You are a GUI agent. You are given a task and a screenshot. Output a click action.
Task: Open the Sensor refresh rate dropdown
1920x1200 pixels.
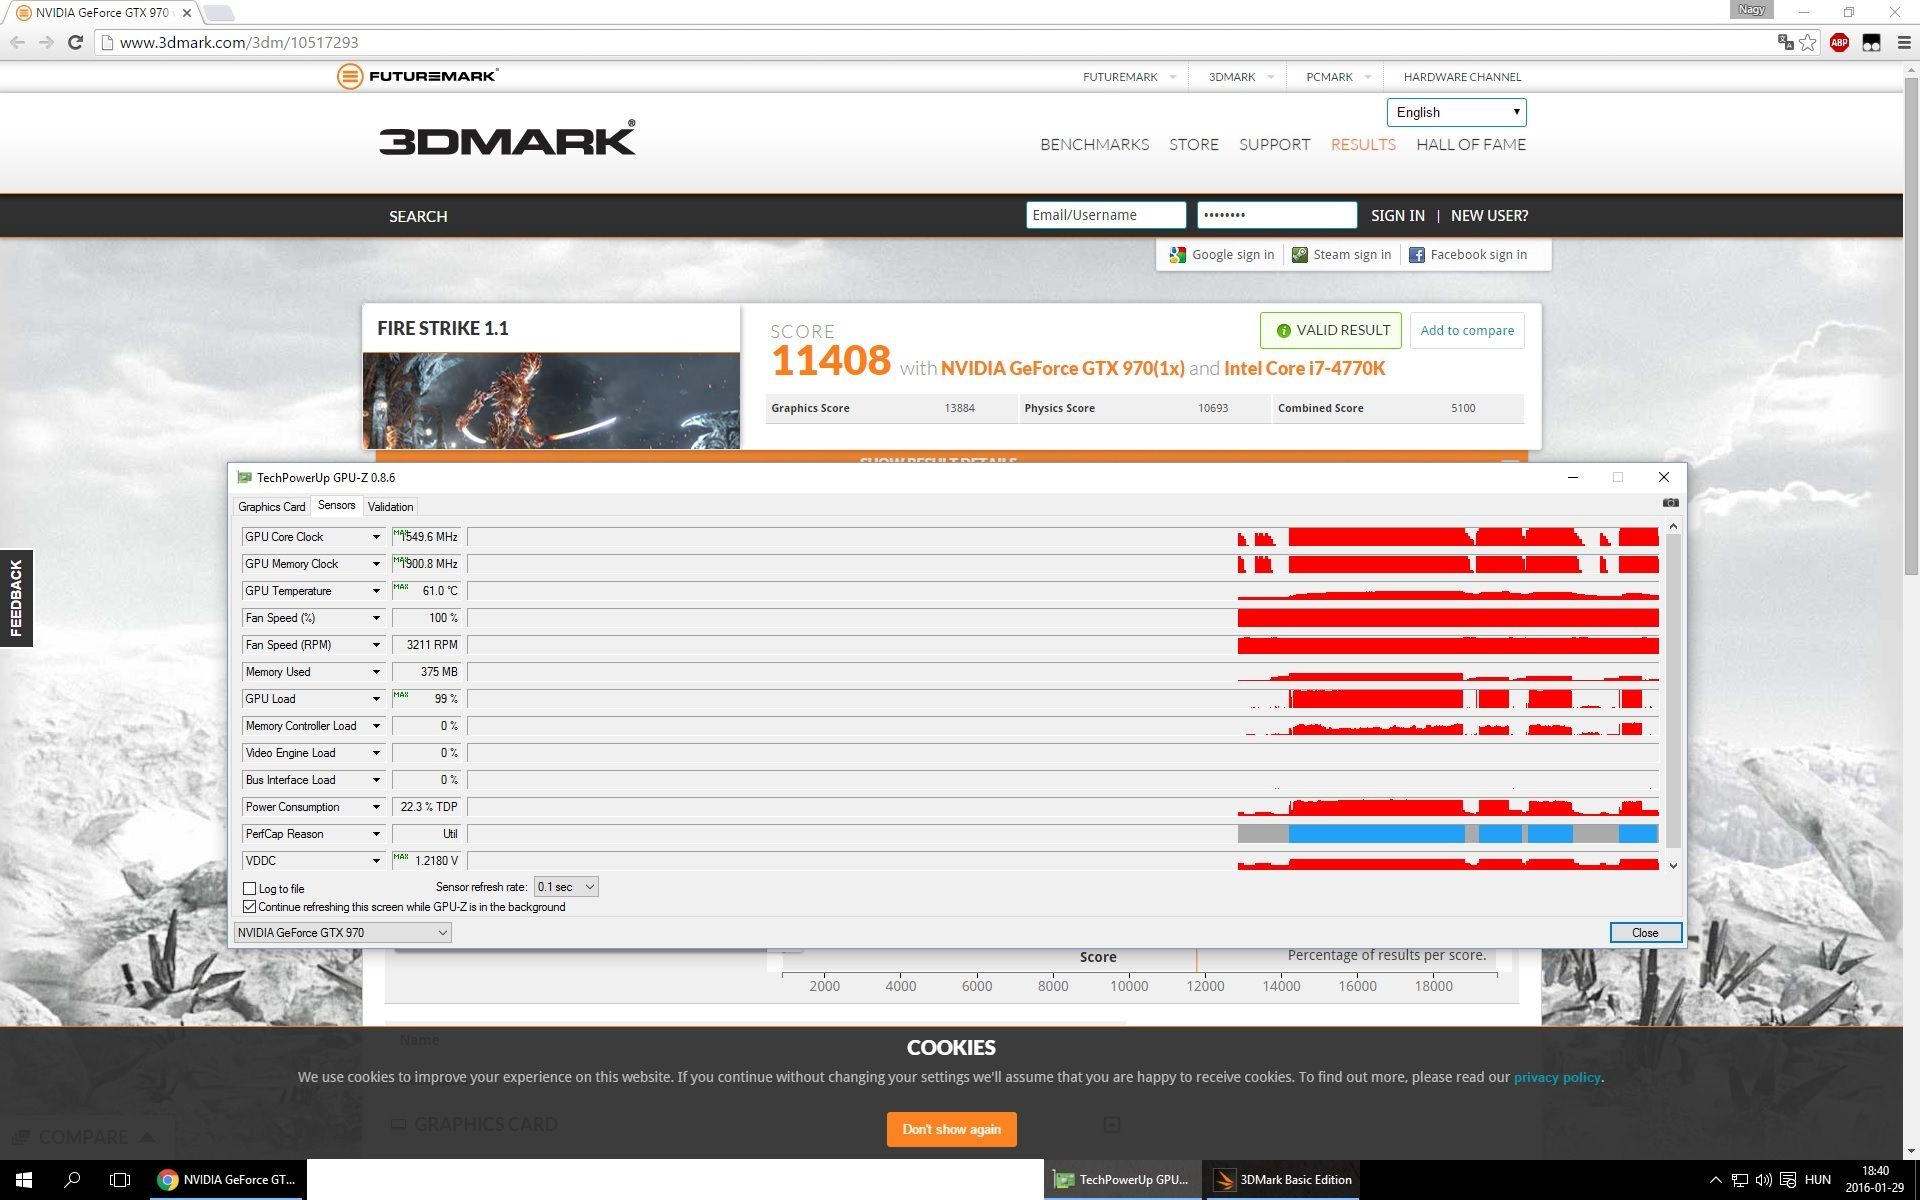tap(566, 887)
